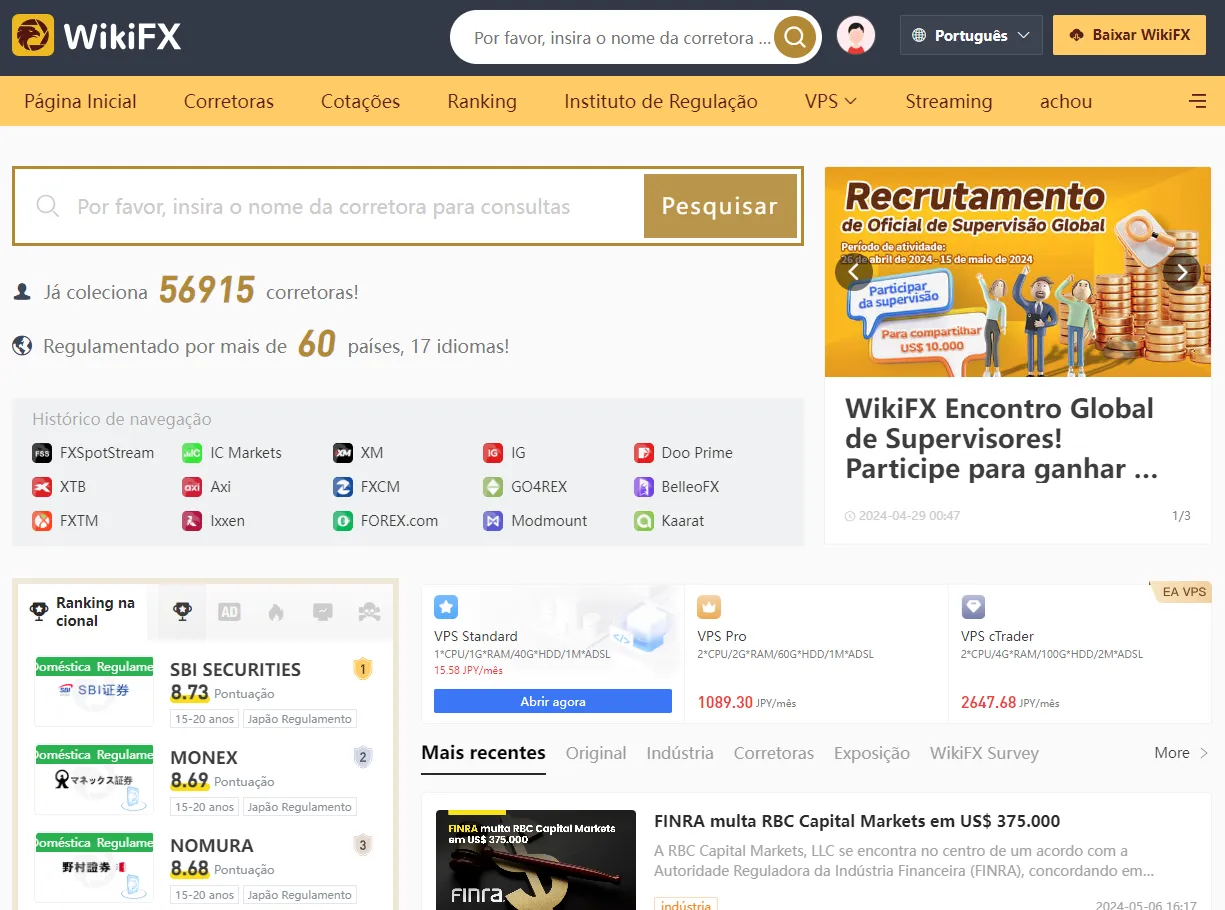Open the Kaarat broker entry

669,521
